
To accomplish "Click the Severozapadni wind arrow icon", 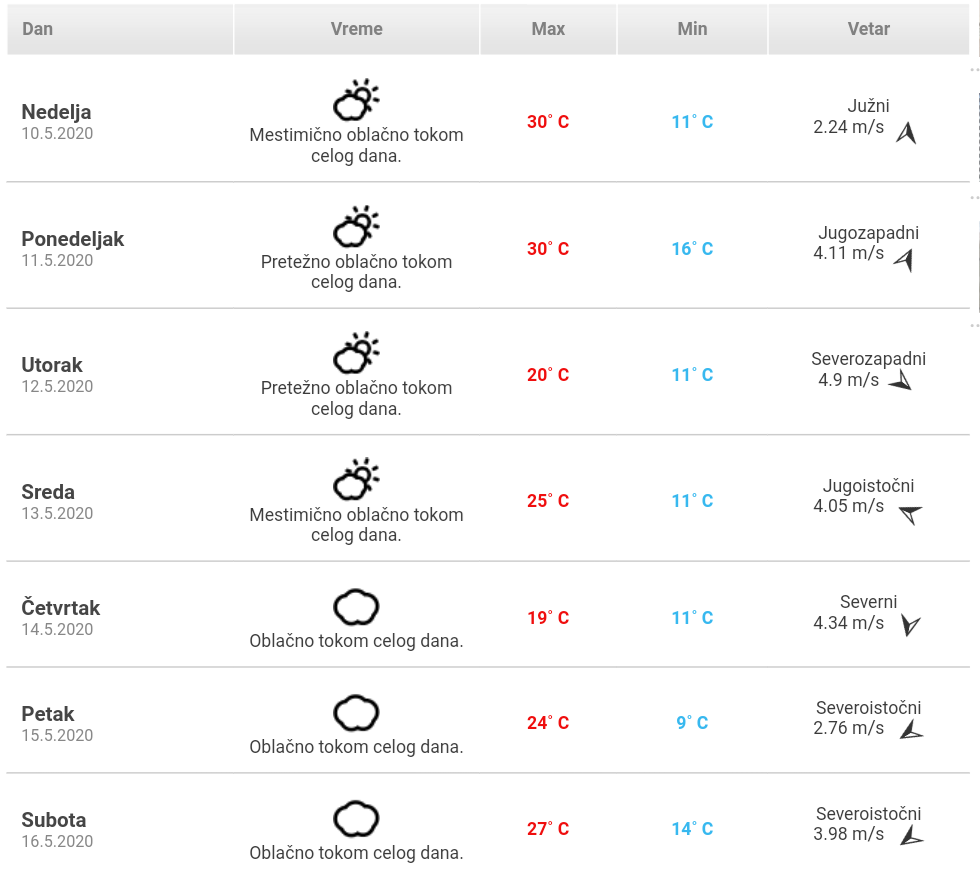I will pyautogui.click(x=900, y=381).
